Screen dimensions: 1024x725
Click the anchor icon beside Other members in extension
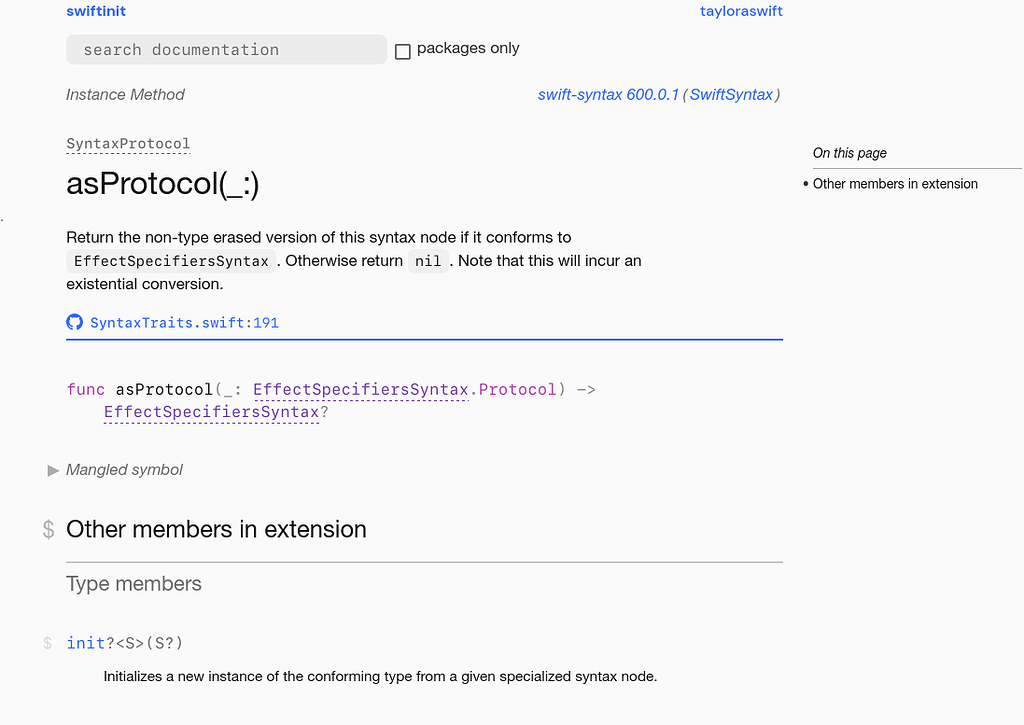pyautogui.click(x=48, y=529)
